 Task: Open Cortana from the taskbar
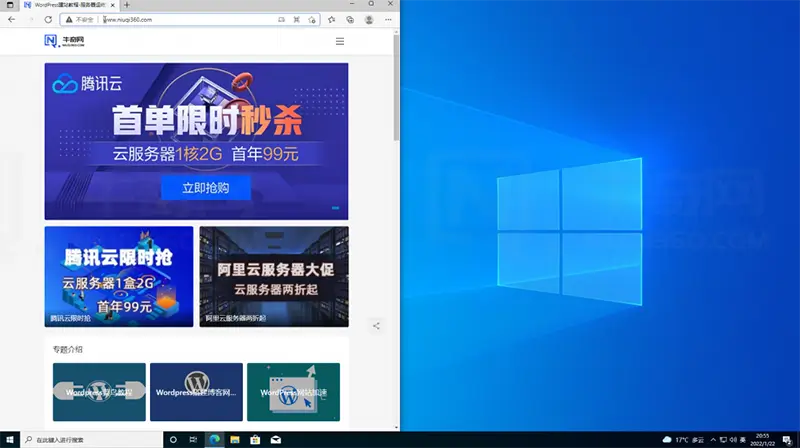pyautogui.click(x=173, y=439)
